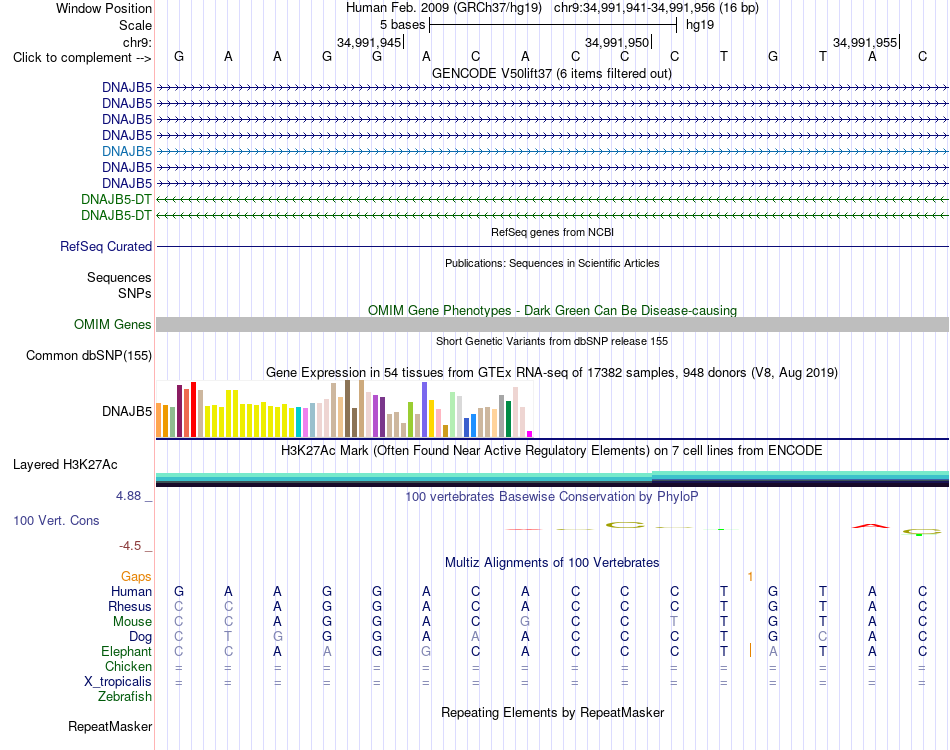Screen dimensions: 950x750
Task: Open 'RefSeq genes from NCBI' track title
Action: click(552, 232)
